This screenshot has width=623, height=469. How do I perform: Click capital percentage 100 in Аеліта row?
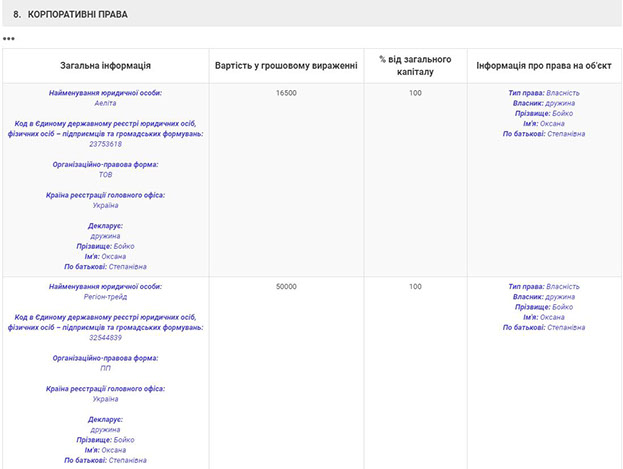414,92
